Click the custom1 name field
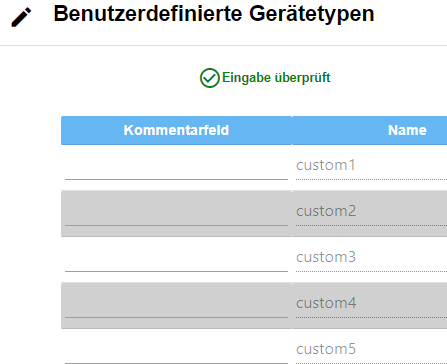Screen dimensions: 447x364 coord(371,166)
